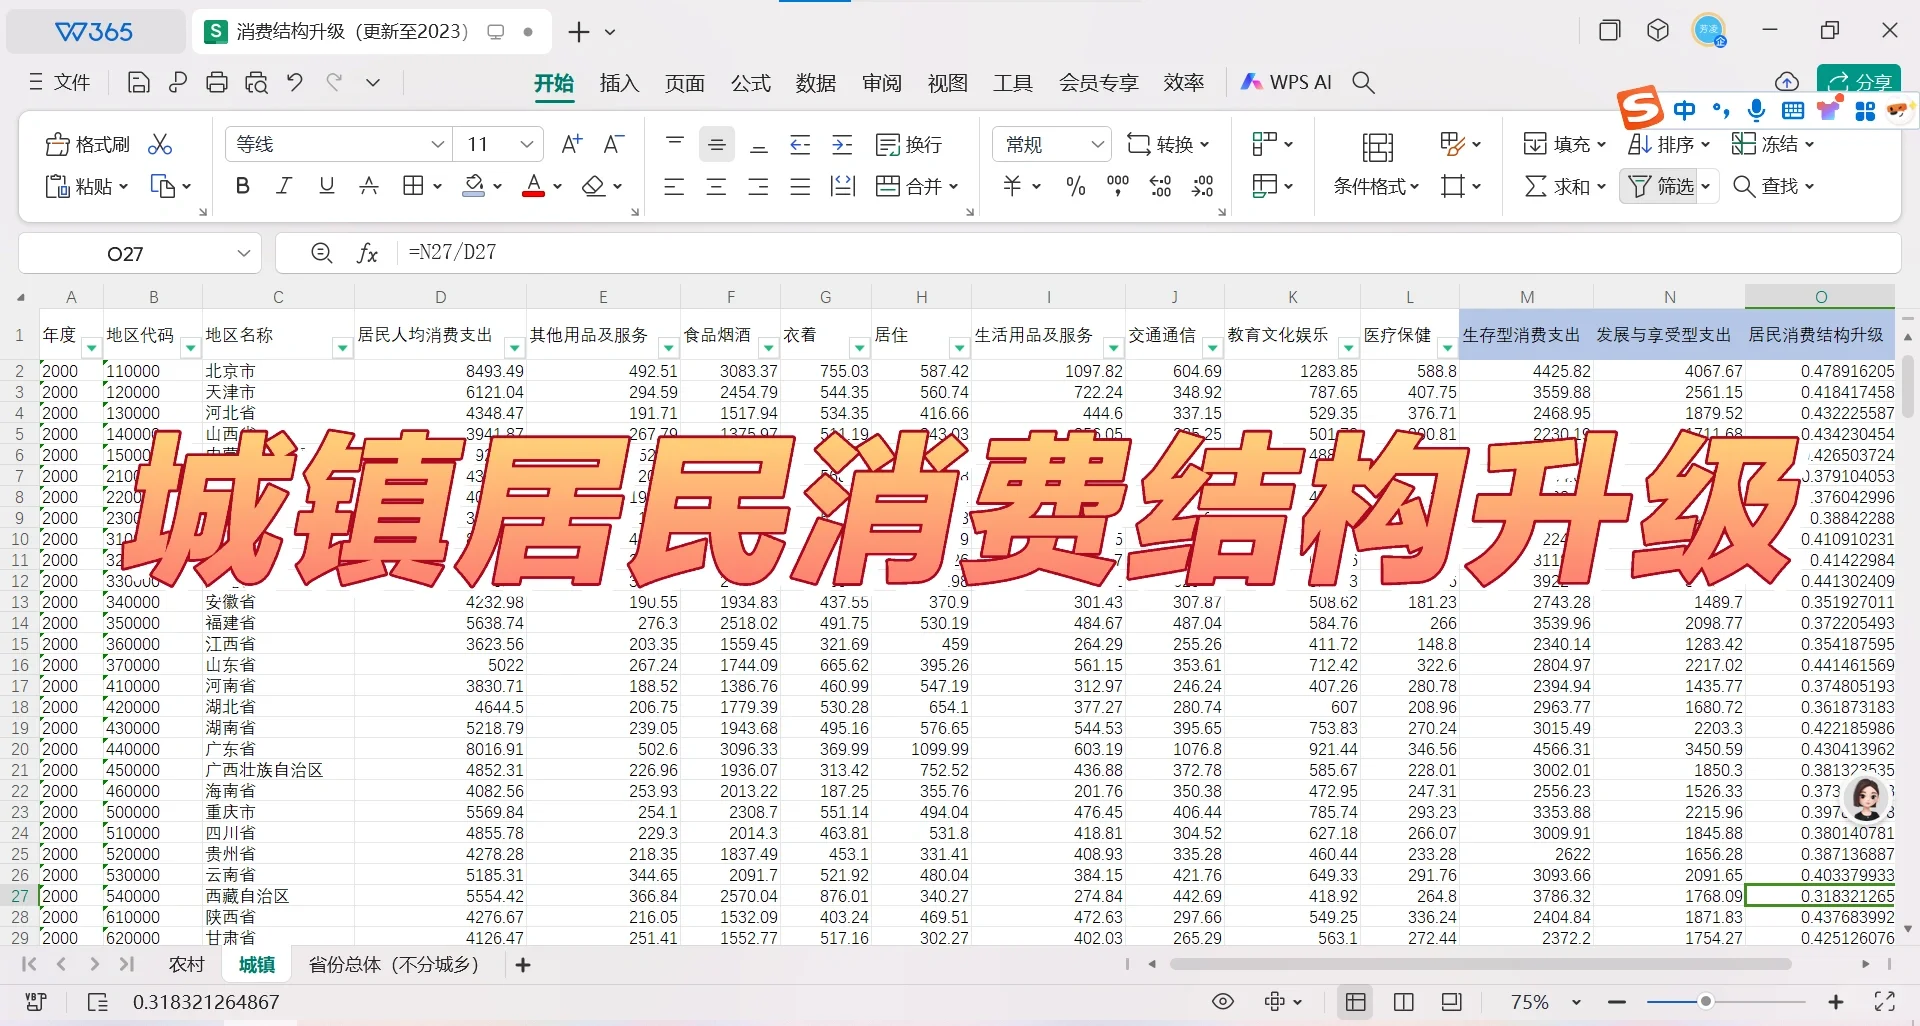Increase indent icon

pyautogui.click(x=842, y=144)
